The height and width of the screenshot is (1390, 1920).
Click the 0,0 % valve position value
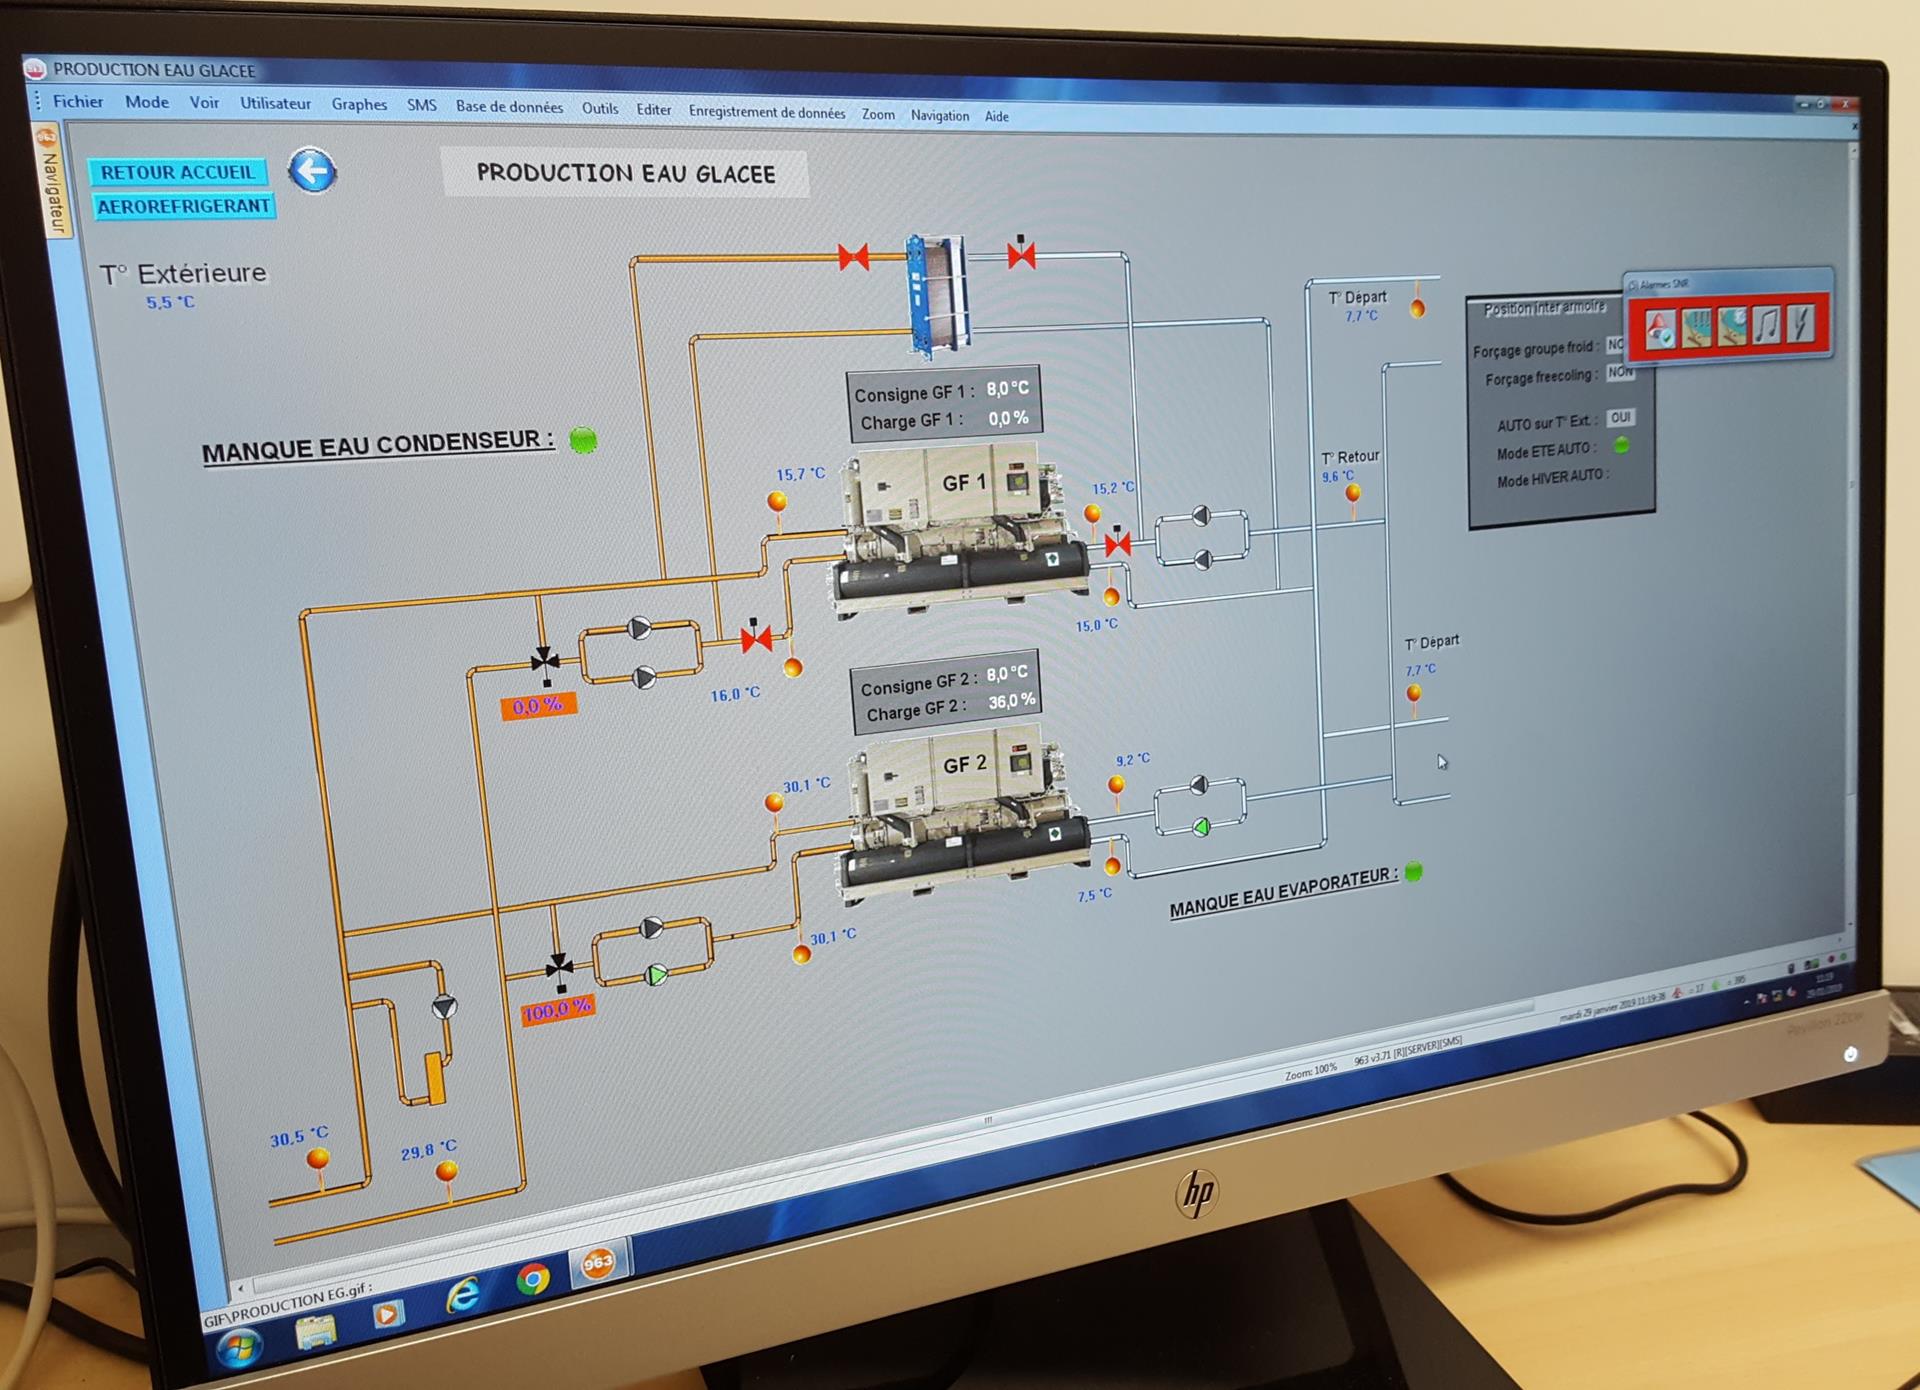[539, 706]
